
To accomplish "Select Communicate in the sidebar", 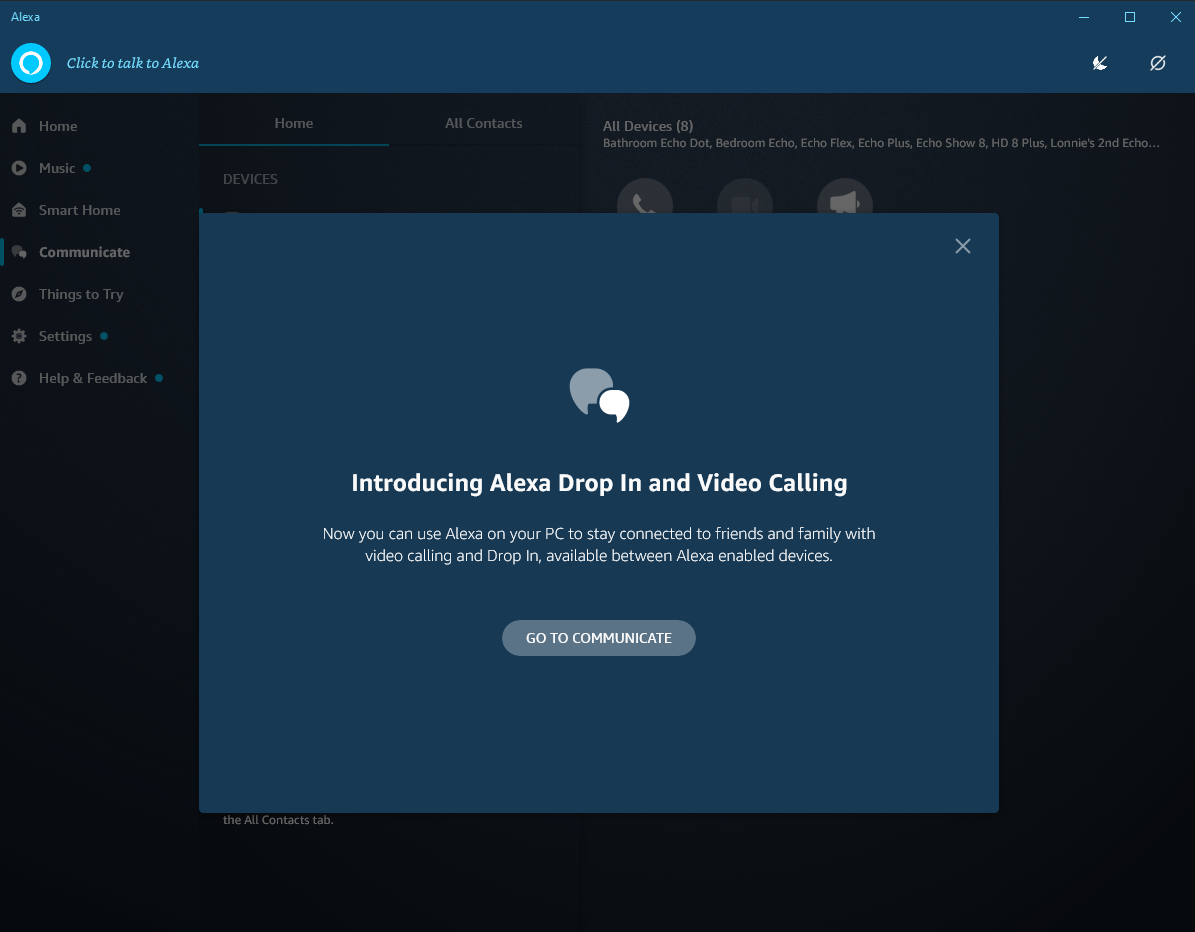I will (84, 252).
